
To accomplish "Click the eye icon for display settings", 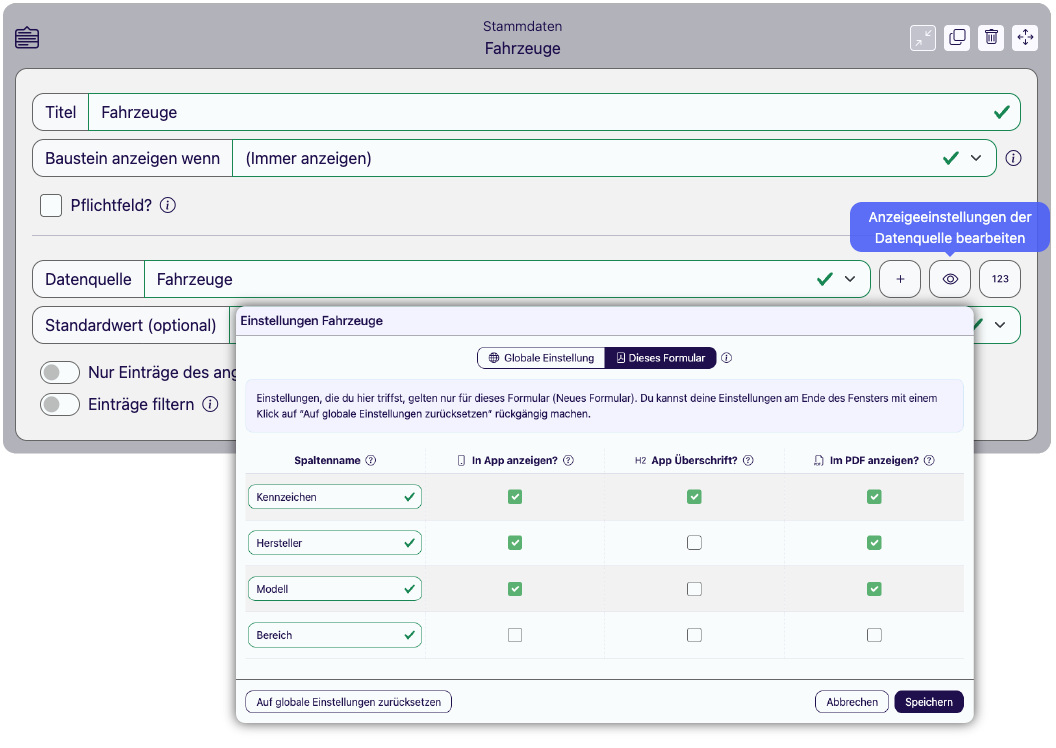I will coord(950,279).
